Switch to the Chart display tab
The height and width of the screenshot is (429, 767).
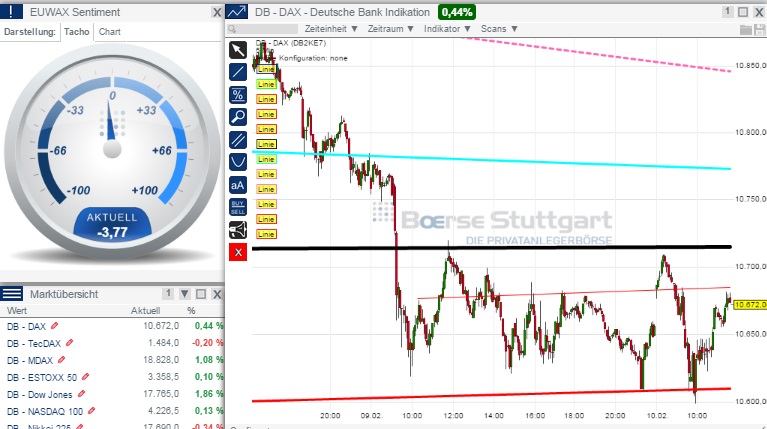tap(110, 32)
